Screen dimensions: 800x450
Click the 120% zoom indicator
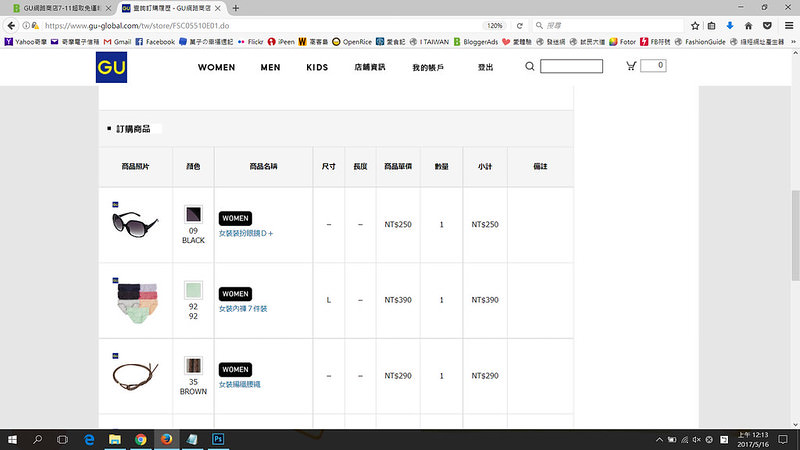pos(494,26)
